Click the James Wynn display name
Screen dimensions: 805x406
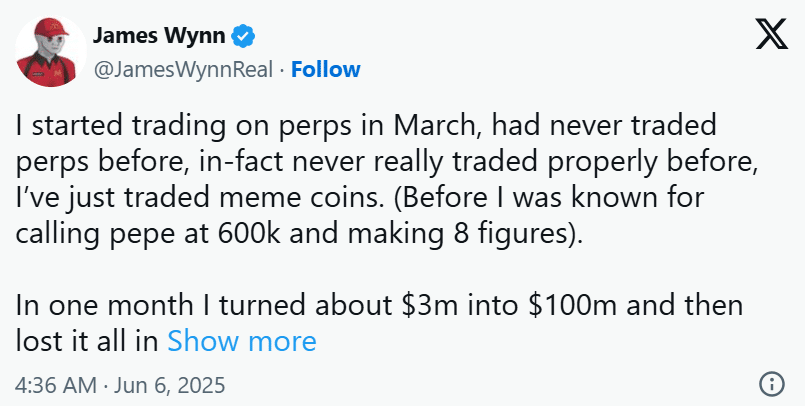pos(159,37)
